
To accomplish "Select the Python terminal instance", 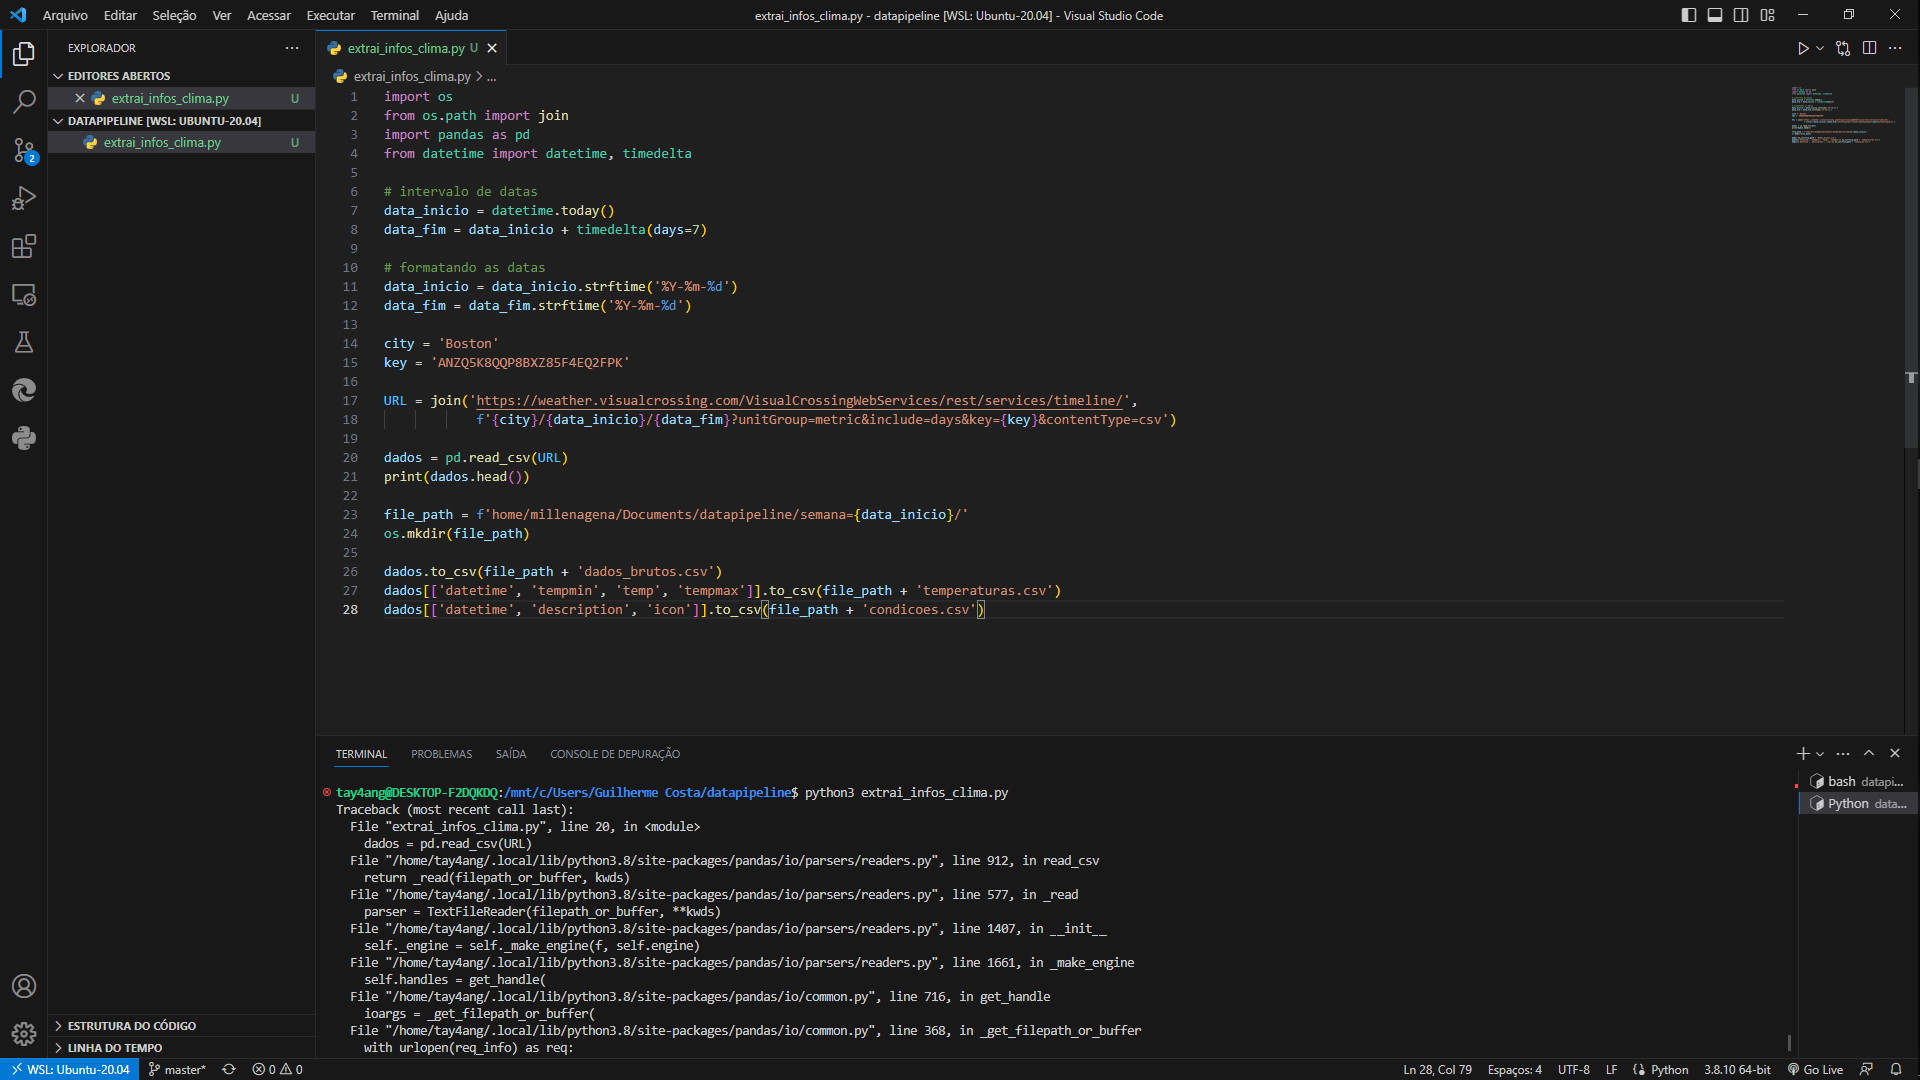I will tap(1857, 804).
